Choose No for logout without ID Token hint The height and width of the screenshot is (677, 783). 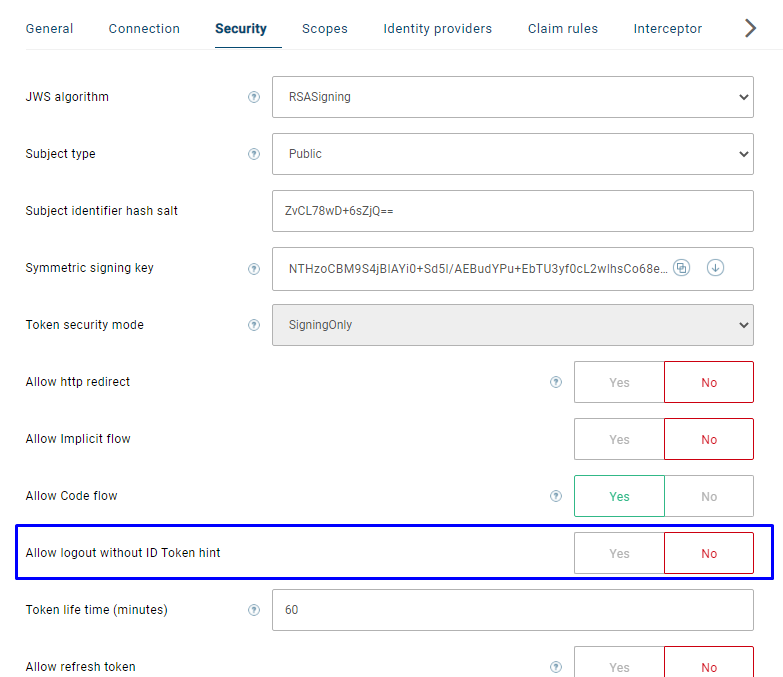709,553
